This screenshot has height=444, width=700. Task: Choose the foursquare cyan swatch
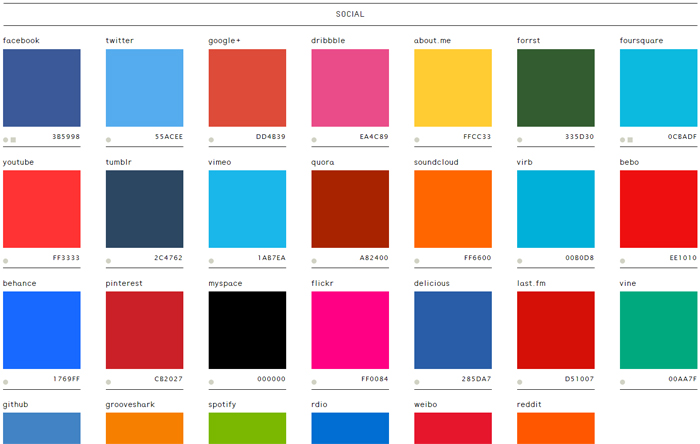[658, 88]
